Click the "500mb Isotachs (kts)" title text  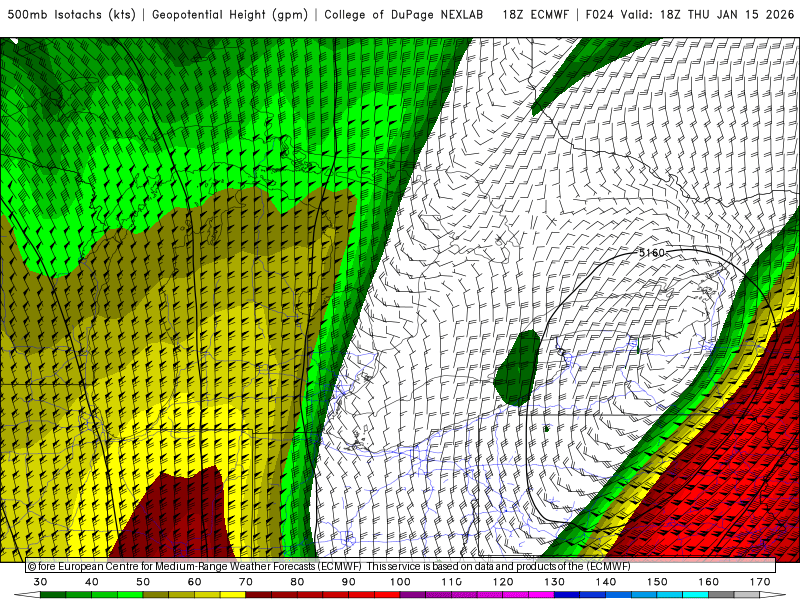71,15
